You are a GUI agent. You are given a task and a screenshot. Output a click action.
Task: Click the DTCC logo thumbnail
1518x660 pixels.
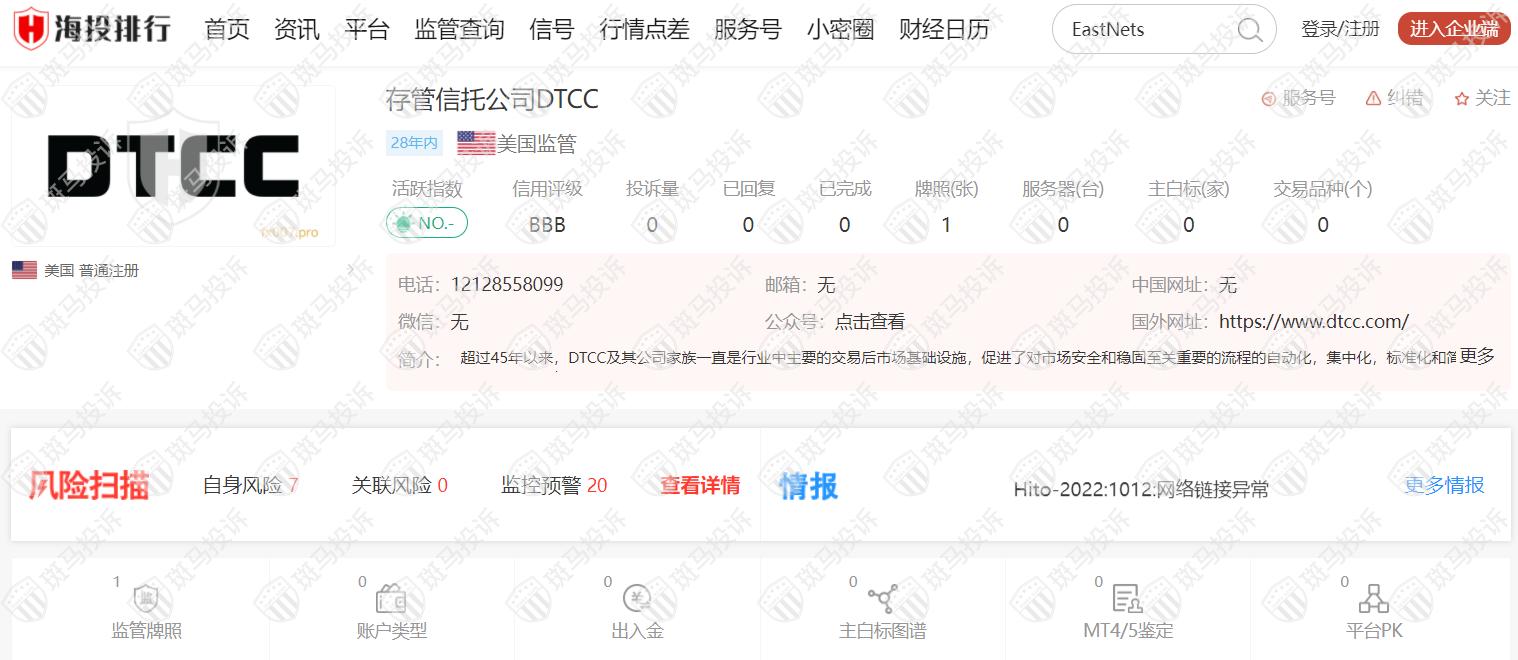[173, 166]
